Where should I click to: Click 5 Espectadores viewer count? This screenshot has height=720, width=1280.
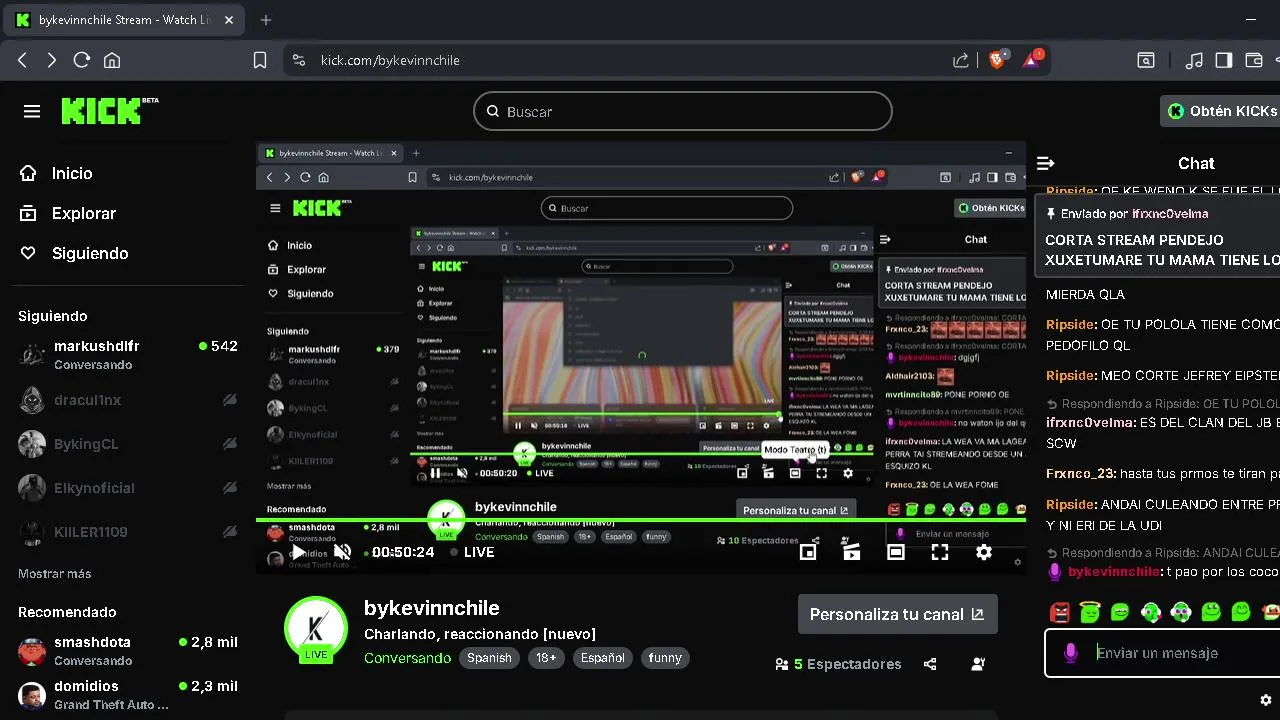838,664
